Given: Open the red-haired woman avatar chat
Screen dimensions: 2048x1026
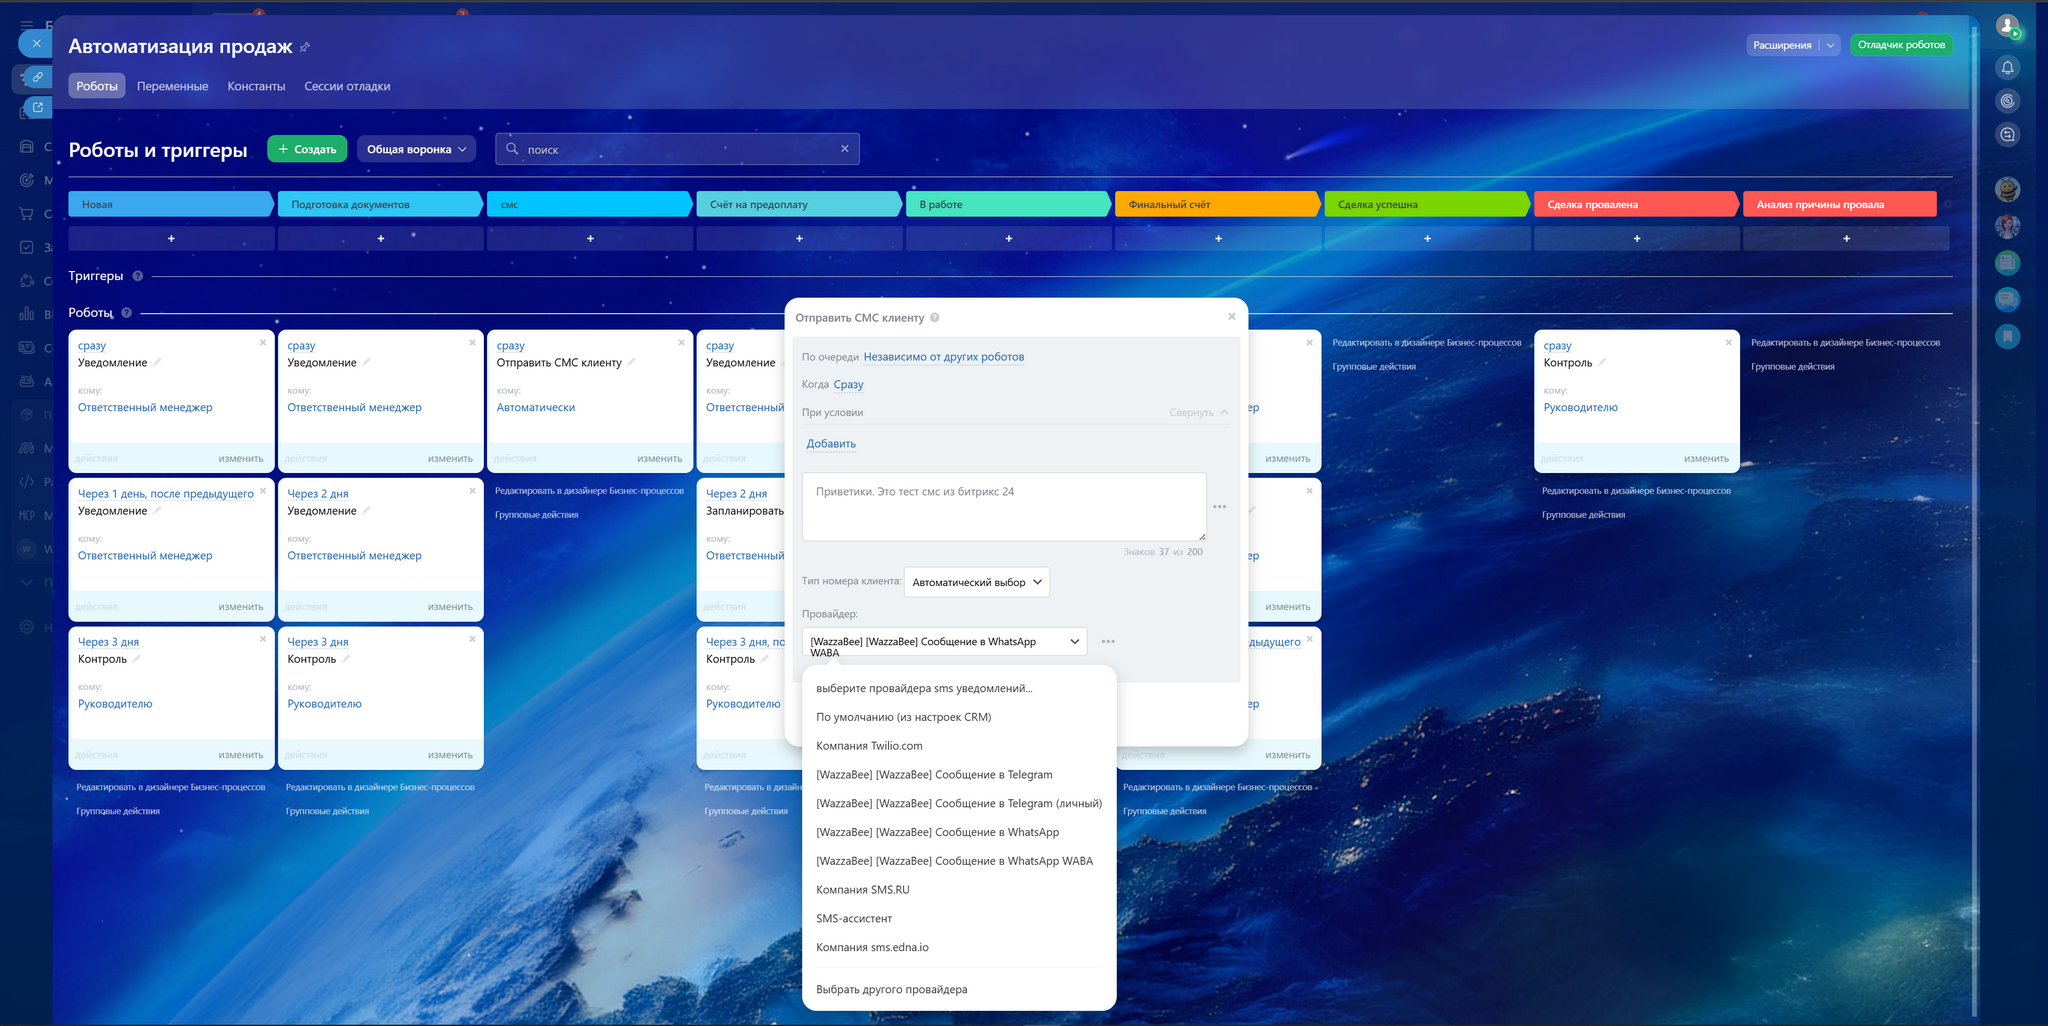Looking at the screenshot, I should [x=2007, y=226].
